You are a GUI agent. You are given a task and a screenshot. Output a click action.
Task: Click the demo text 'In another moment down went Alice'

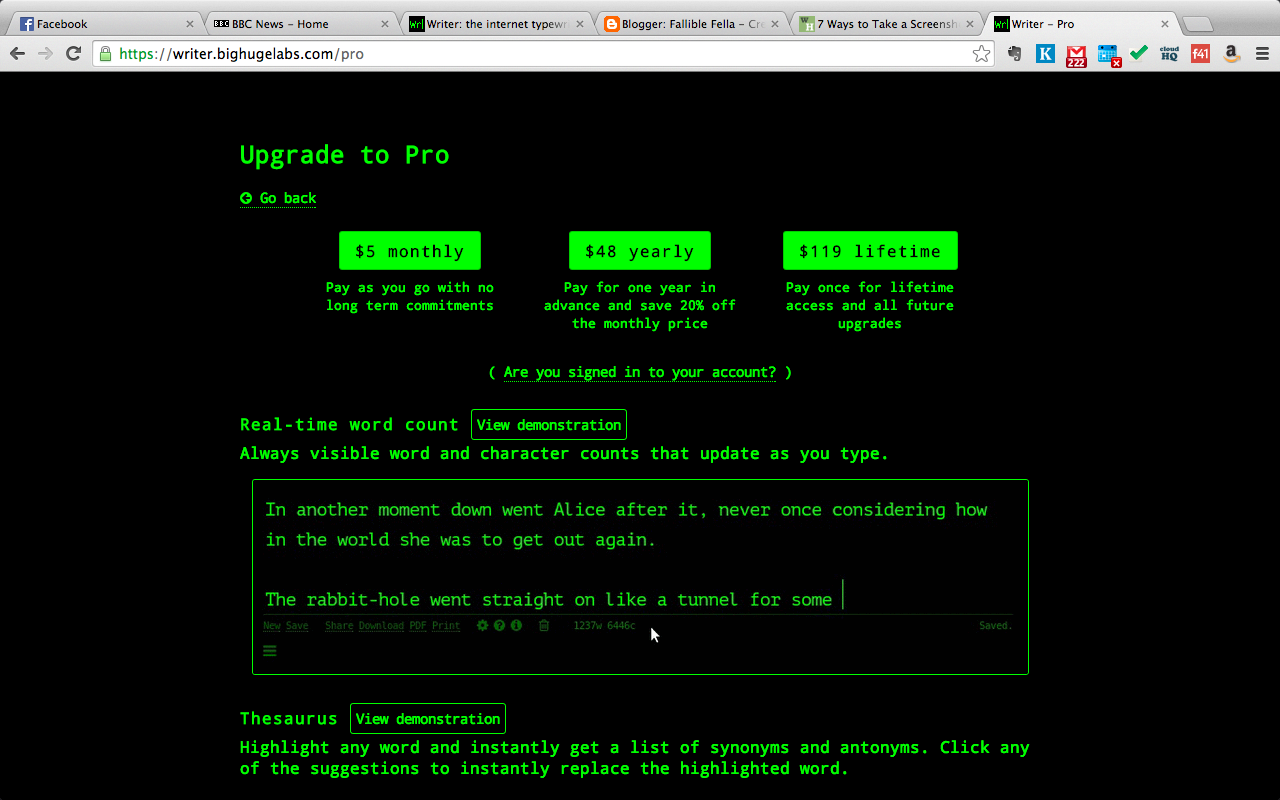[x=435, y=510]
